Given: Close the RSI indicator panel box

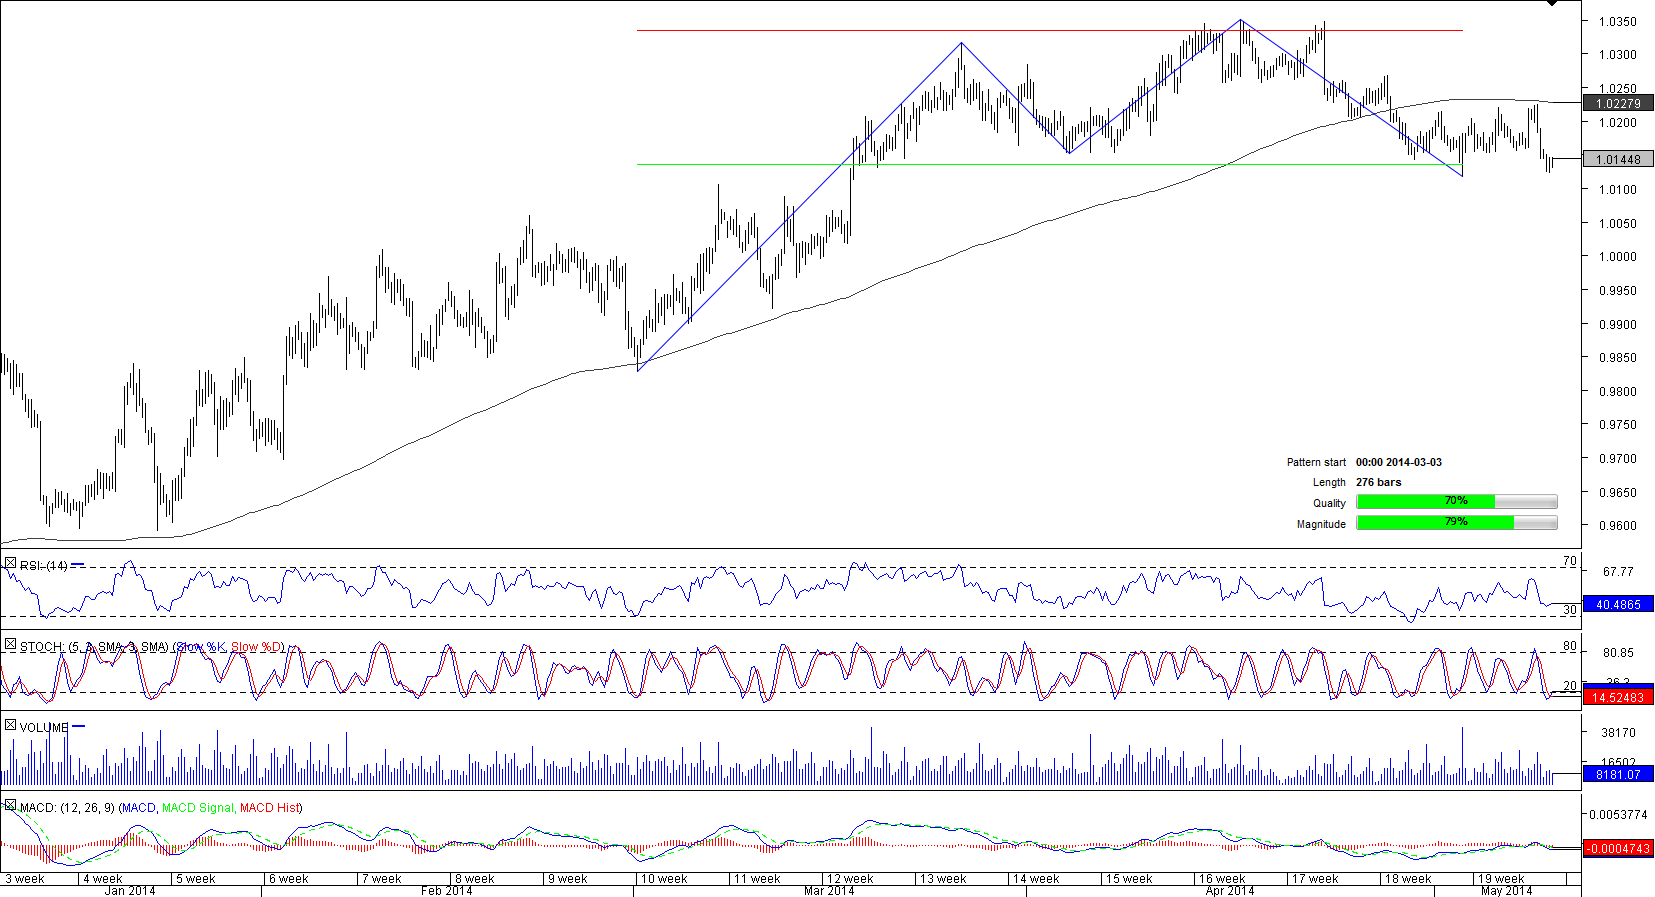Looking at the screenshot, I should click(x=10, y=564).
